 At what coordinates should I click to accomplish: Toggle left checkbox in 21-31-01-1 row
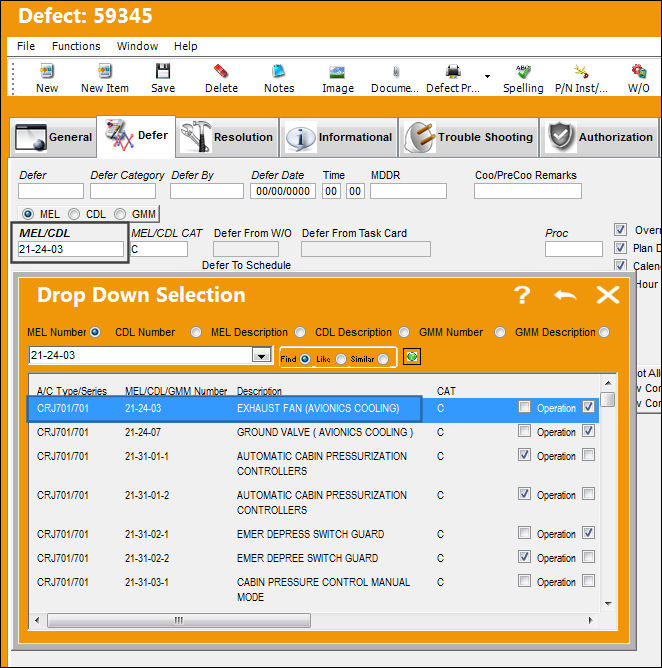pyautogui.click(x=524, y=455)
